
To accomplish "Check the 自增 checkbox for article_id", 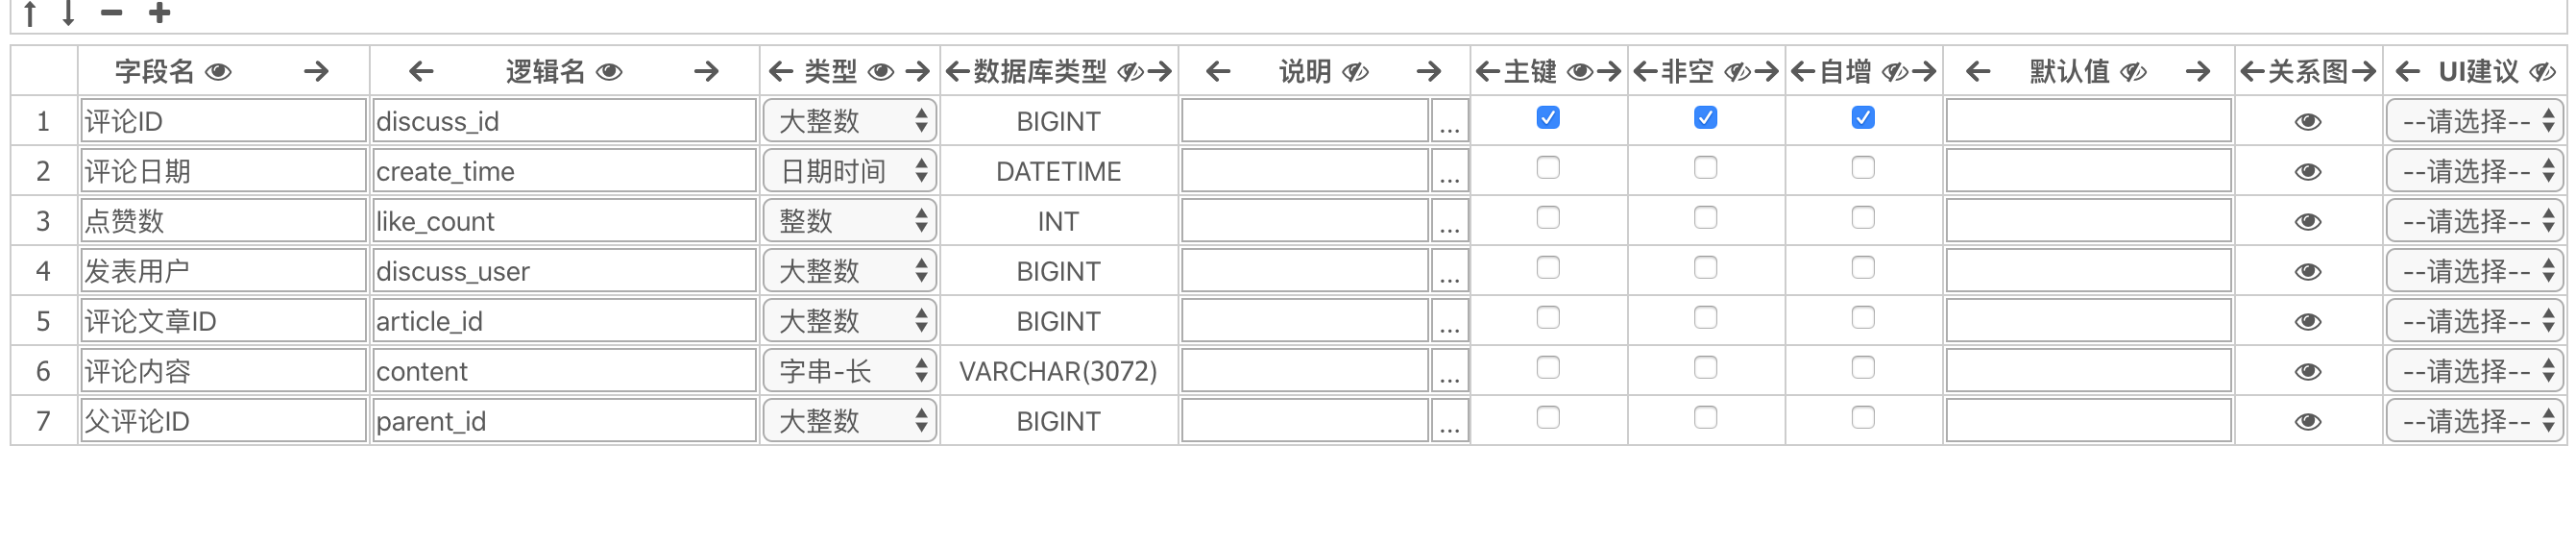I will click(1863, 318).
